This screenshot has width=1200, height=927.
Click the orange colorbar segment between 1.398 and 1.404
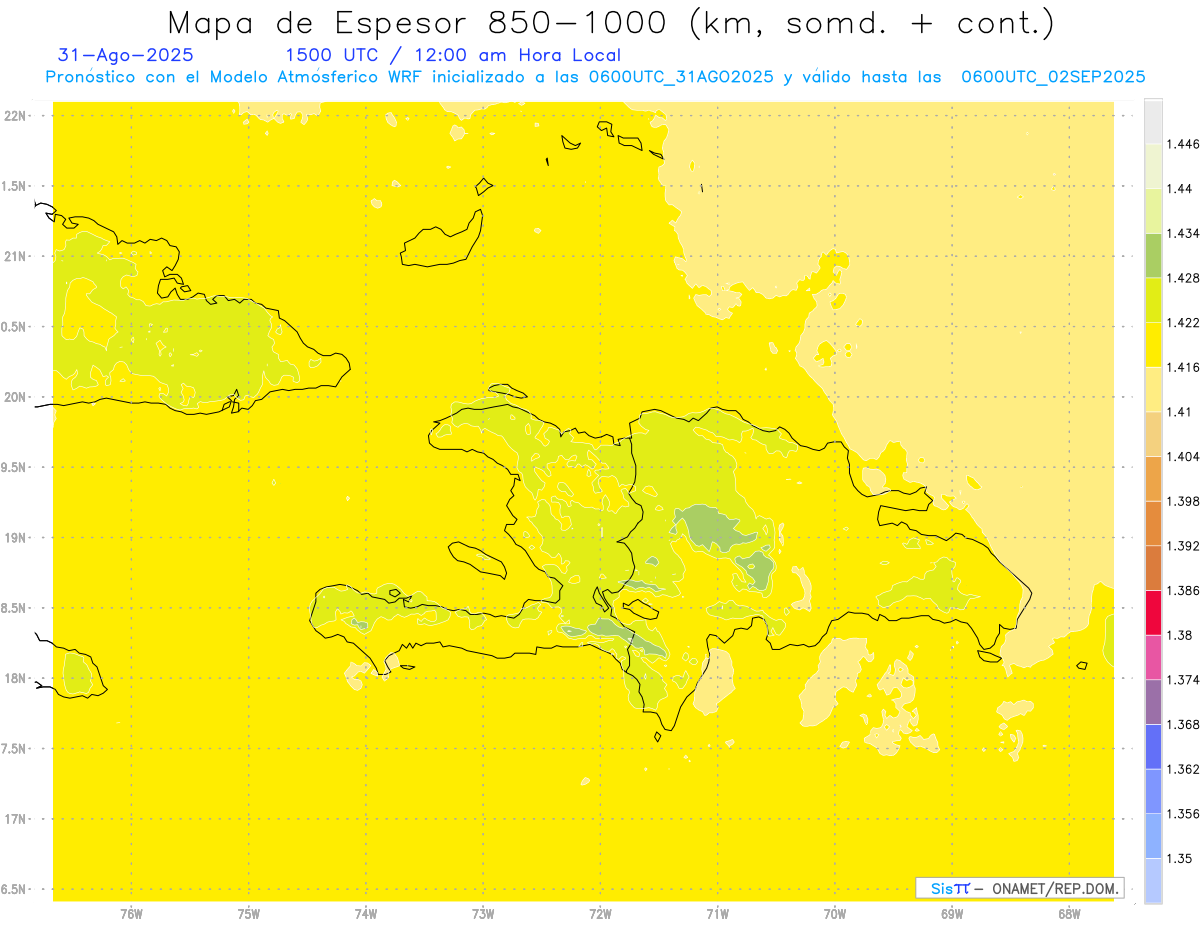1153,478
